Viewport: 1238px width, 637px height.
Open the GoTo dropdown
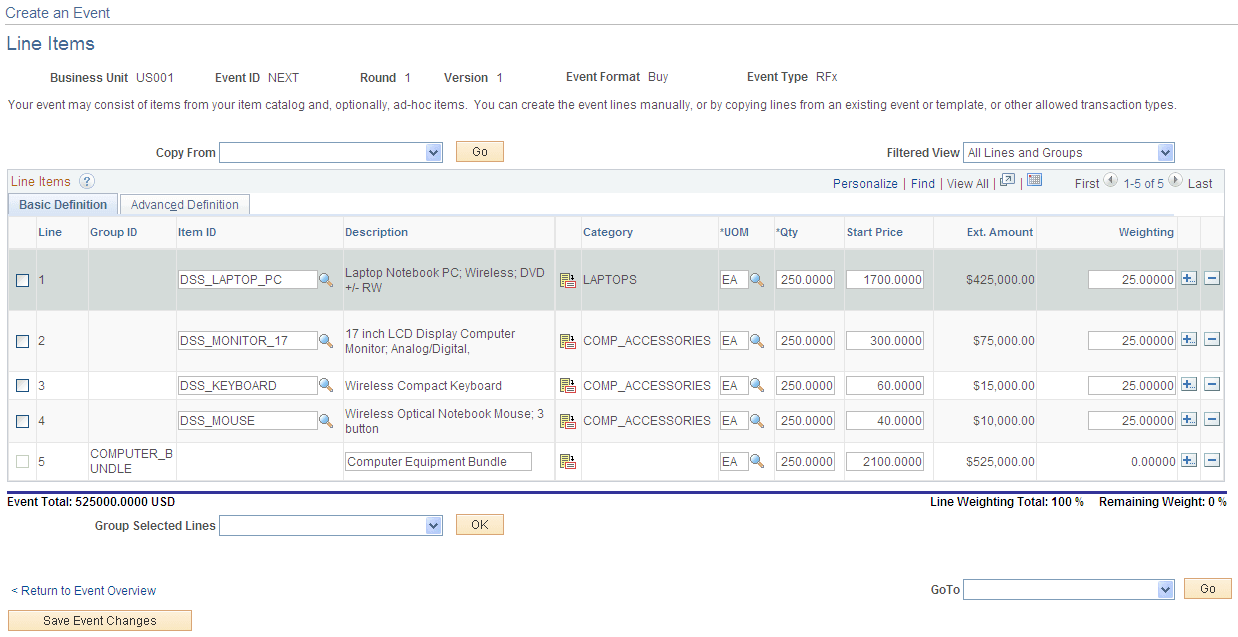click(1165, 589)
